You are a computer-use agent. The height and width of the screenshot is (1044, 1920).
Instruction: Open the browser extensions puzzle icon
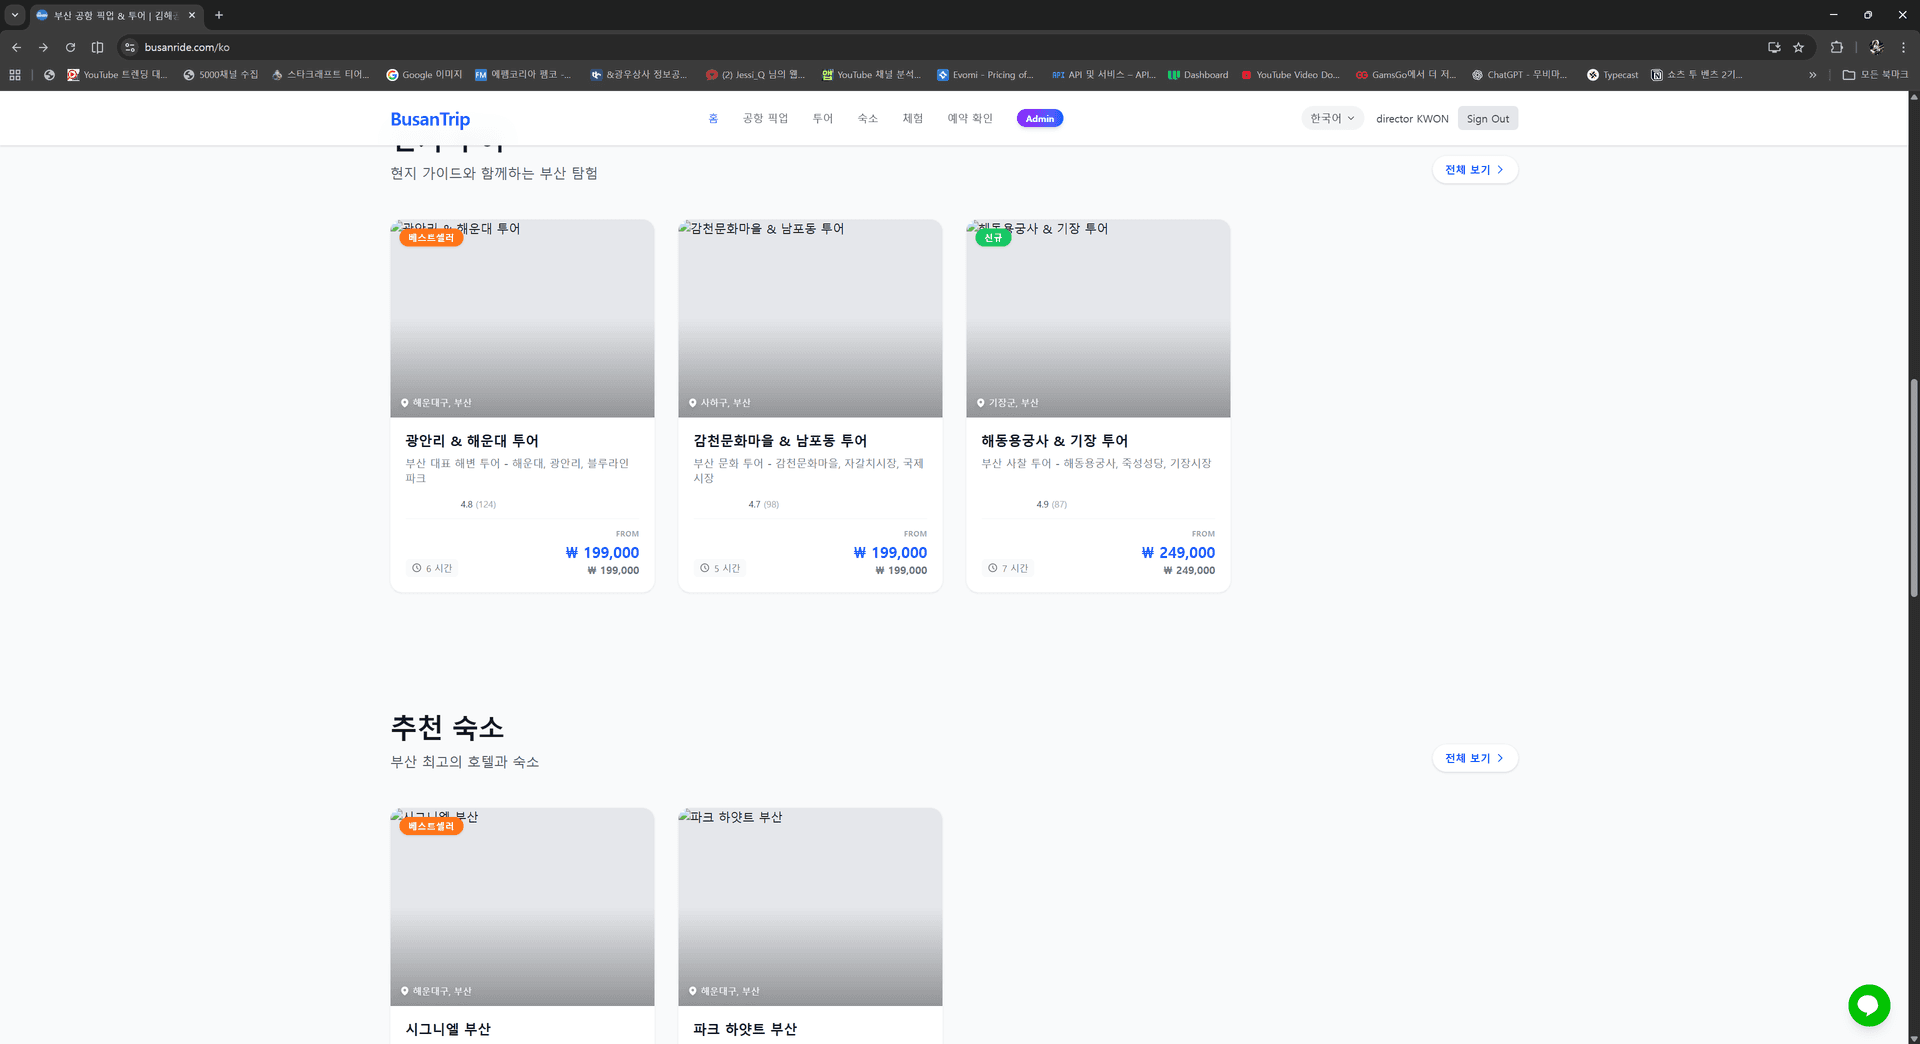pos(1836,47)
